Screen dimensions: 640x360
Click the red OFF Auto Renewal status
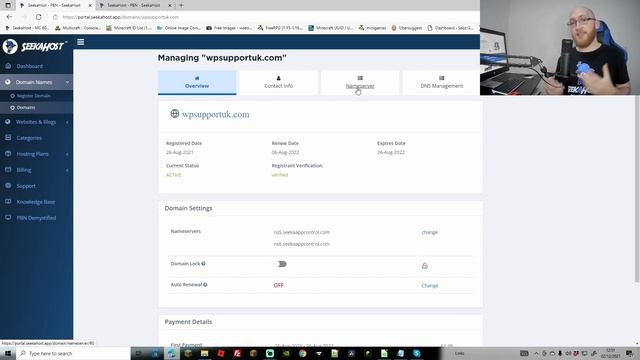pyautogui.click(x=278, y=285)
